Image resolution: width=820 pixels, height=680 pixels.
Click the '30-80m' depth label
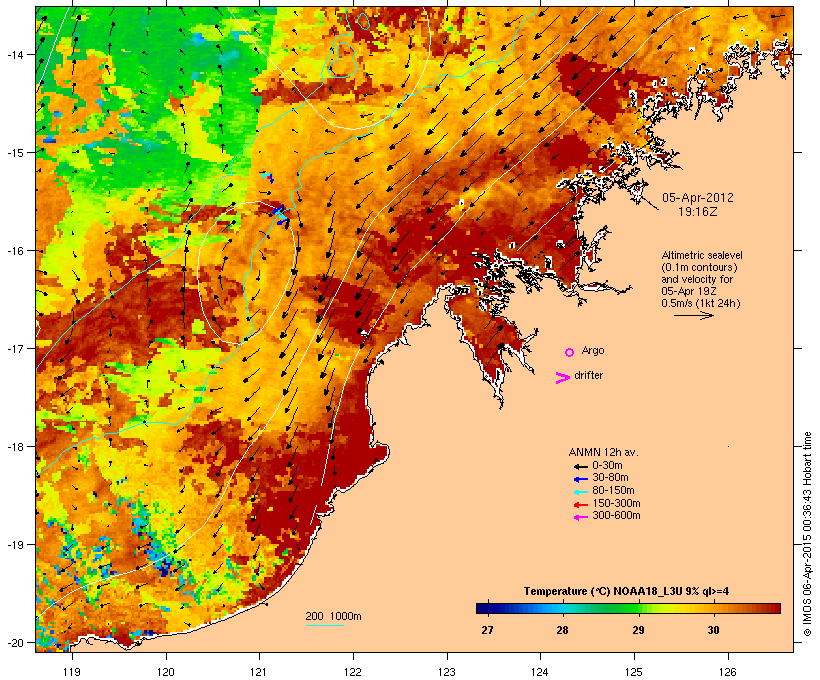tap(610, 477)
